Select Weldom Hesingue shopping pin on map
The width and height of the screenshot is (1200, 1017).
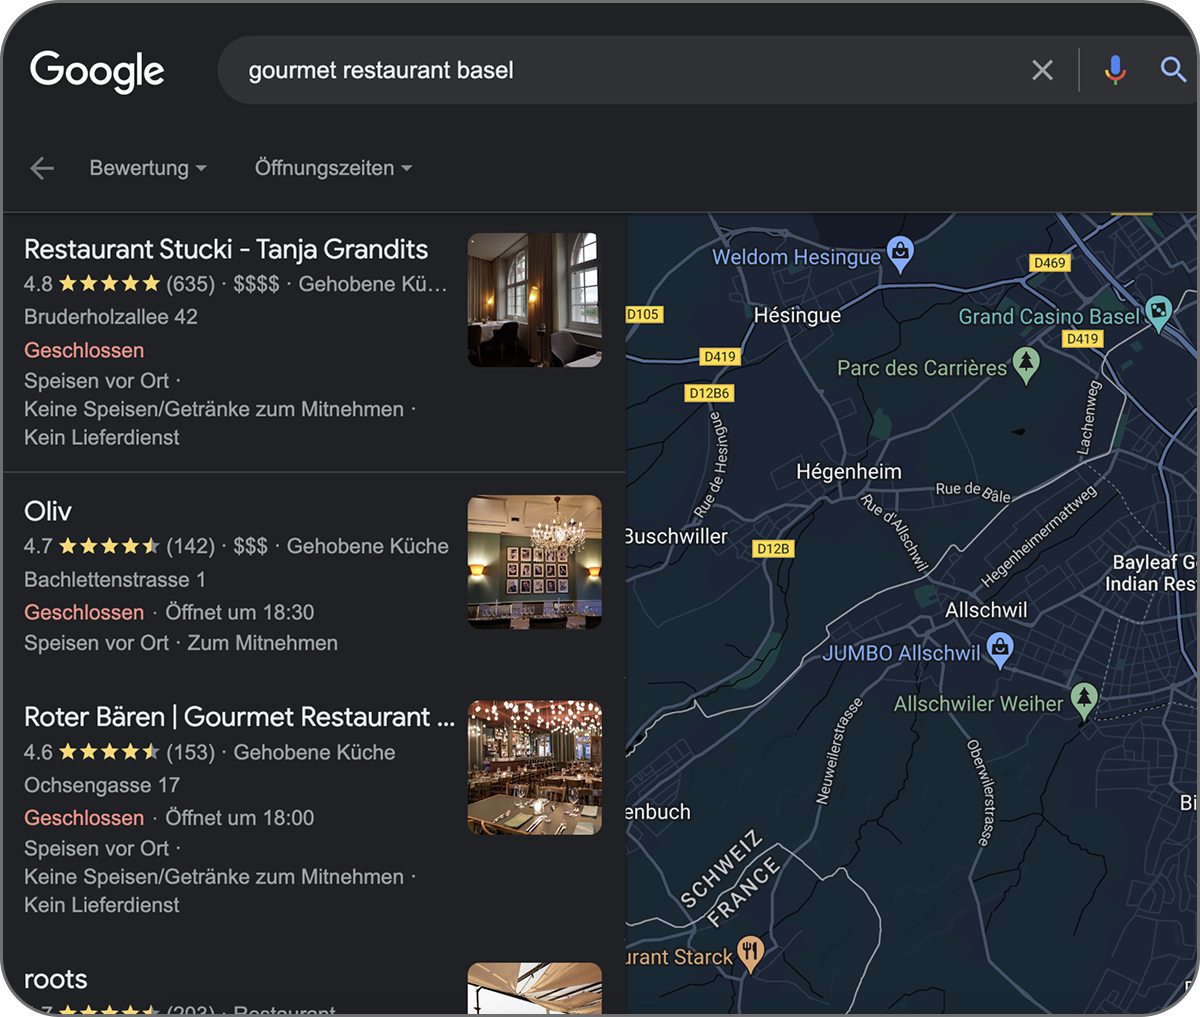[x=901, y=254]
